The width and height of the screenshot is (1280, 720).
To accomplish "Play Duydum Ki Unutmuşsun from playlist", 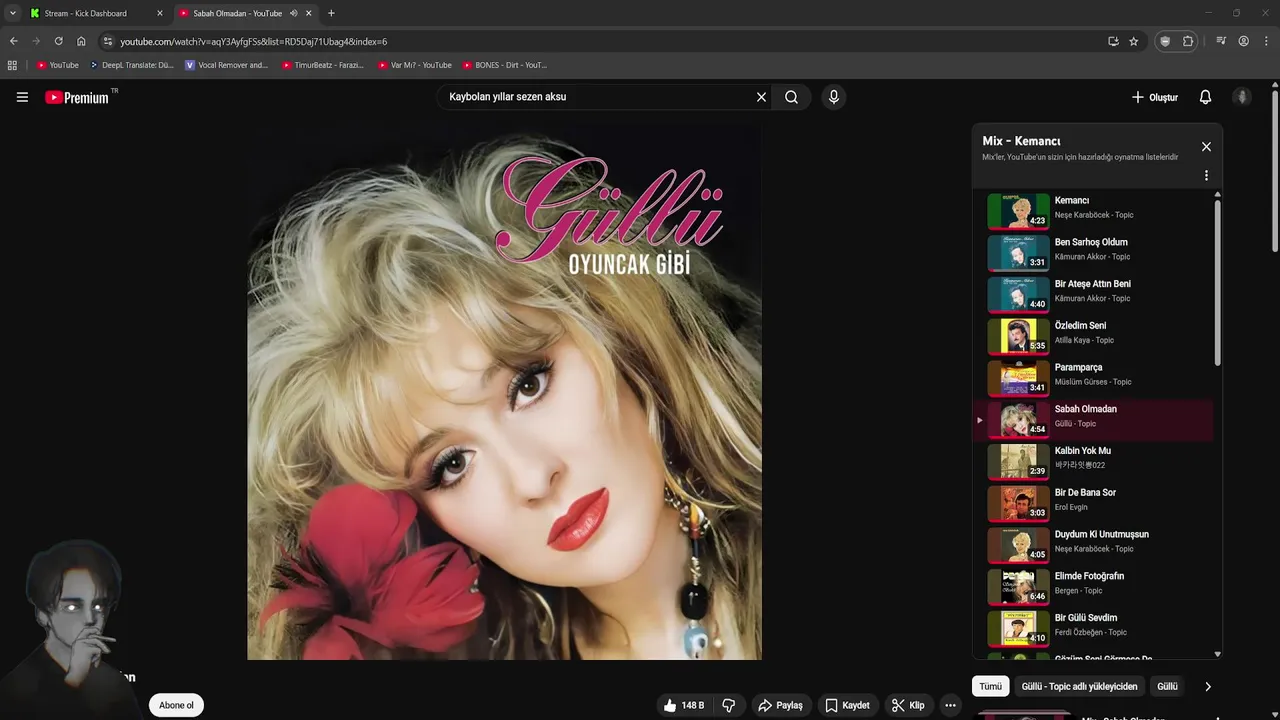I will coord(1093,545).
